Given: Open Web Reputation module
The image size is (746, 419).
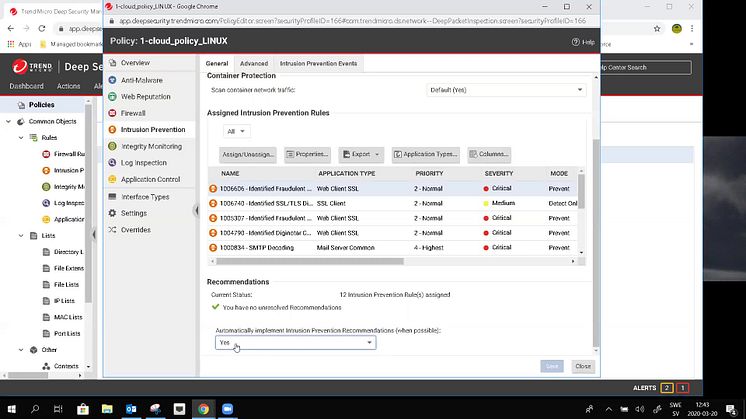Looking at the screenshot, I should tap(145, 97).
